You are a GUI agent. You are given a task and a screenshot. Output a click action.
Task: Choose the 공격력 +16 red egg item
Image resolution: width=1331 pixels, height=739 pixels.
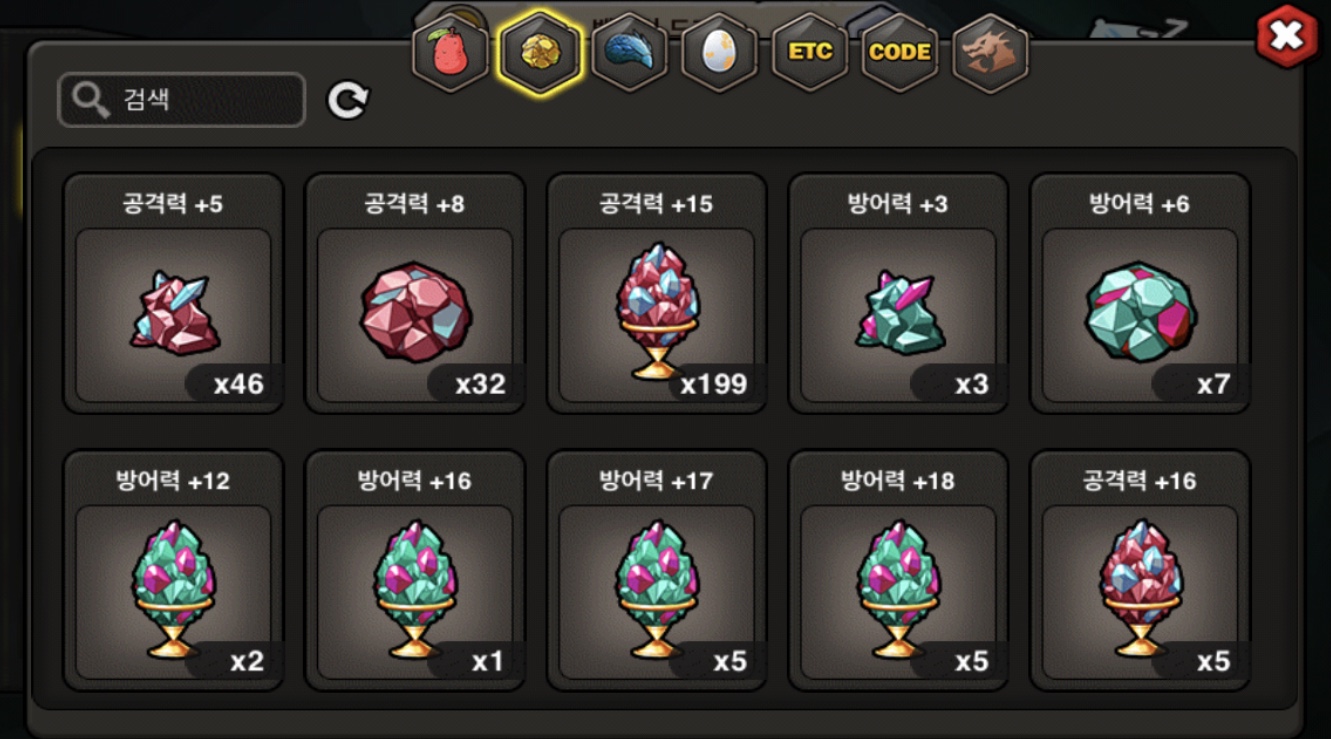pyautogui.click(x=1140, y=570)
